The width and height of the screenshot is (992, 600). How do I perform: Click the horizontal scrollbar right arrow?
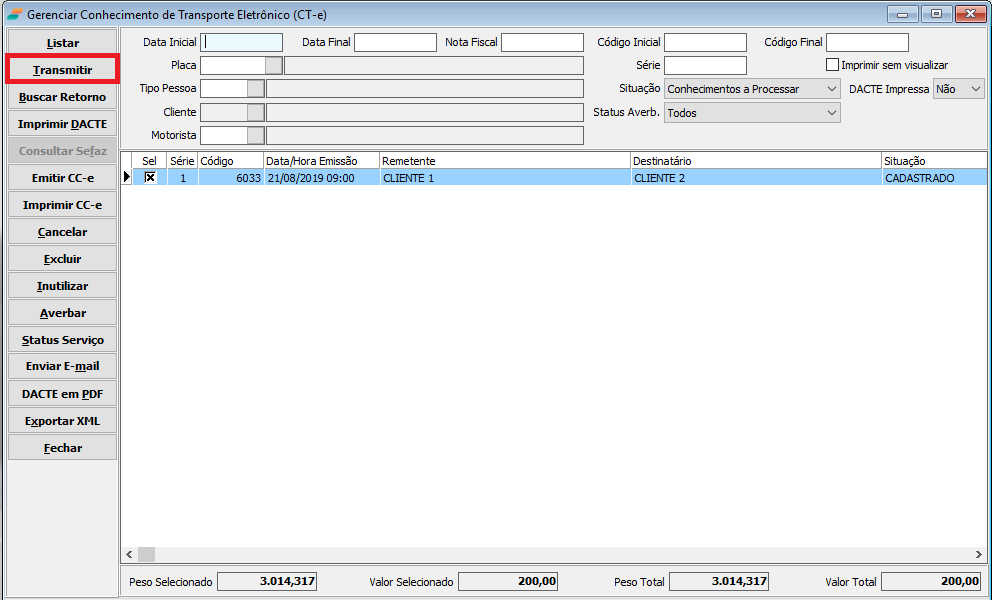point(978,554)
